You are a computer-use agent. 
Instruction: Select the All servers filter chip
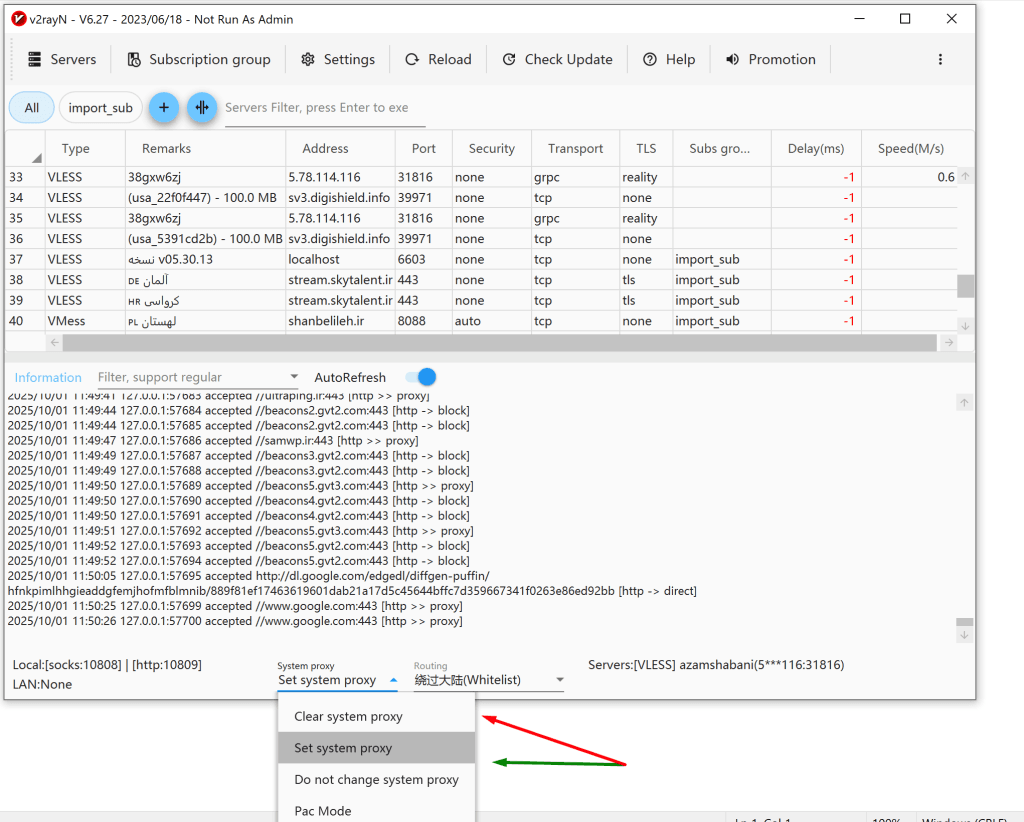(x=32, y=107)
